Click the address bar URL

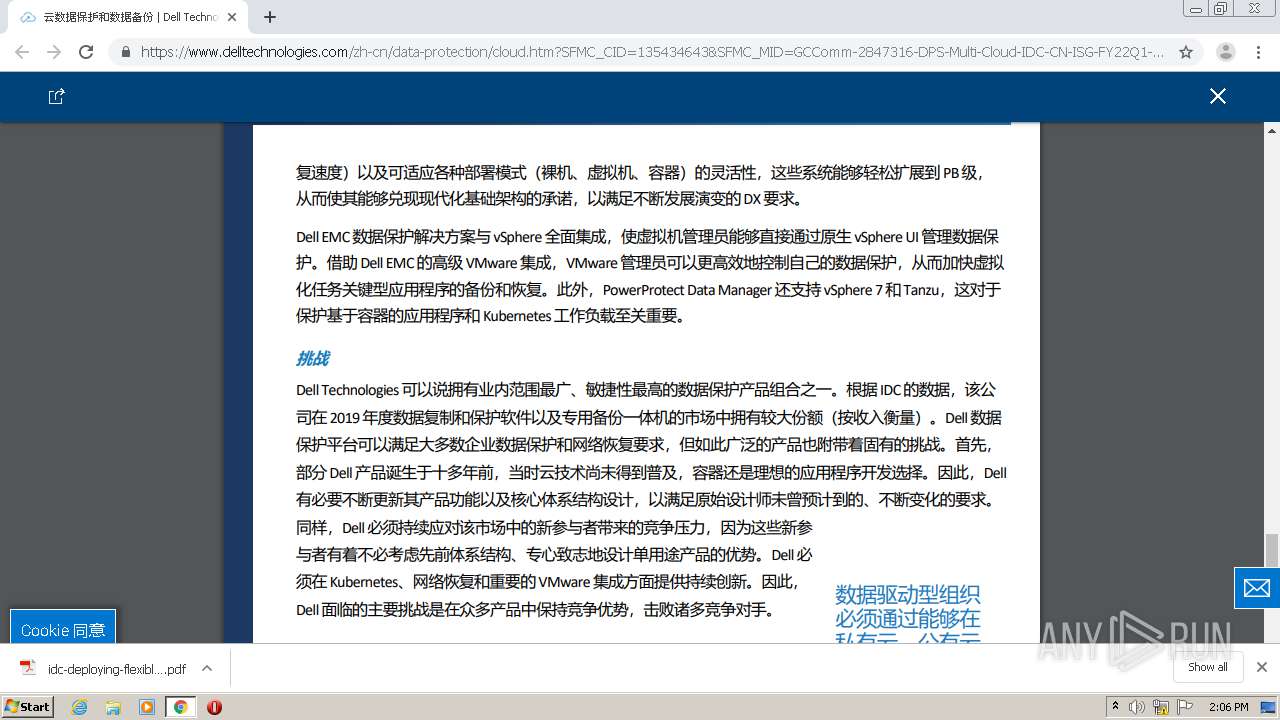pyautogui.click(x=652, y=52)
